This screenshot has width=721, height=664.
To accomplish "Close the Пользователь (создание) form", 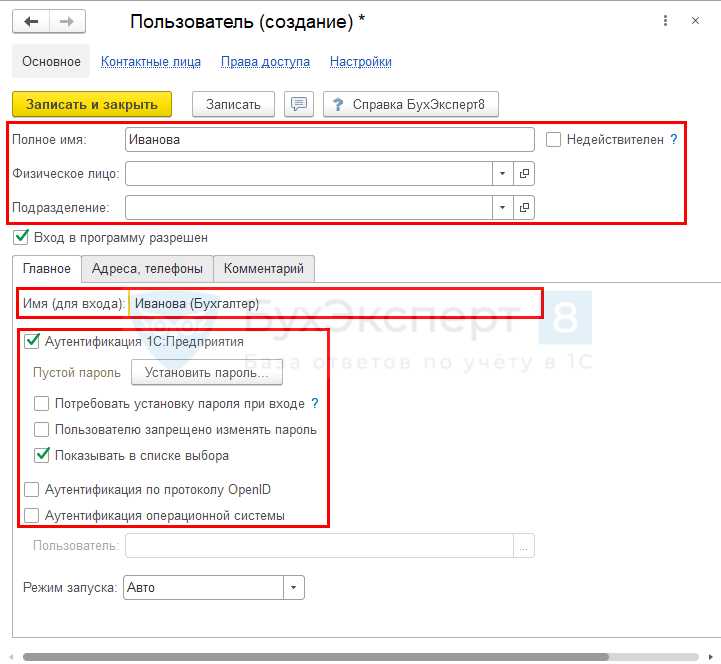I will point(695,21).
